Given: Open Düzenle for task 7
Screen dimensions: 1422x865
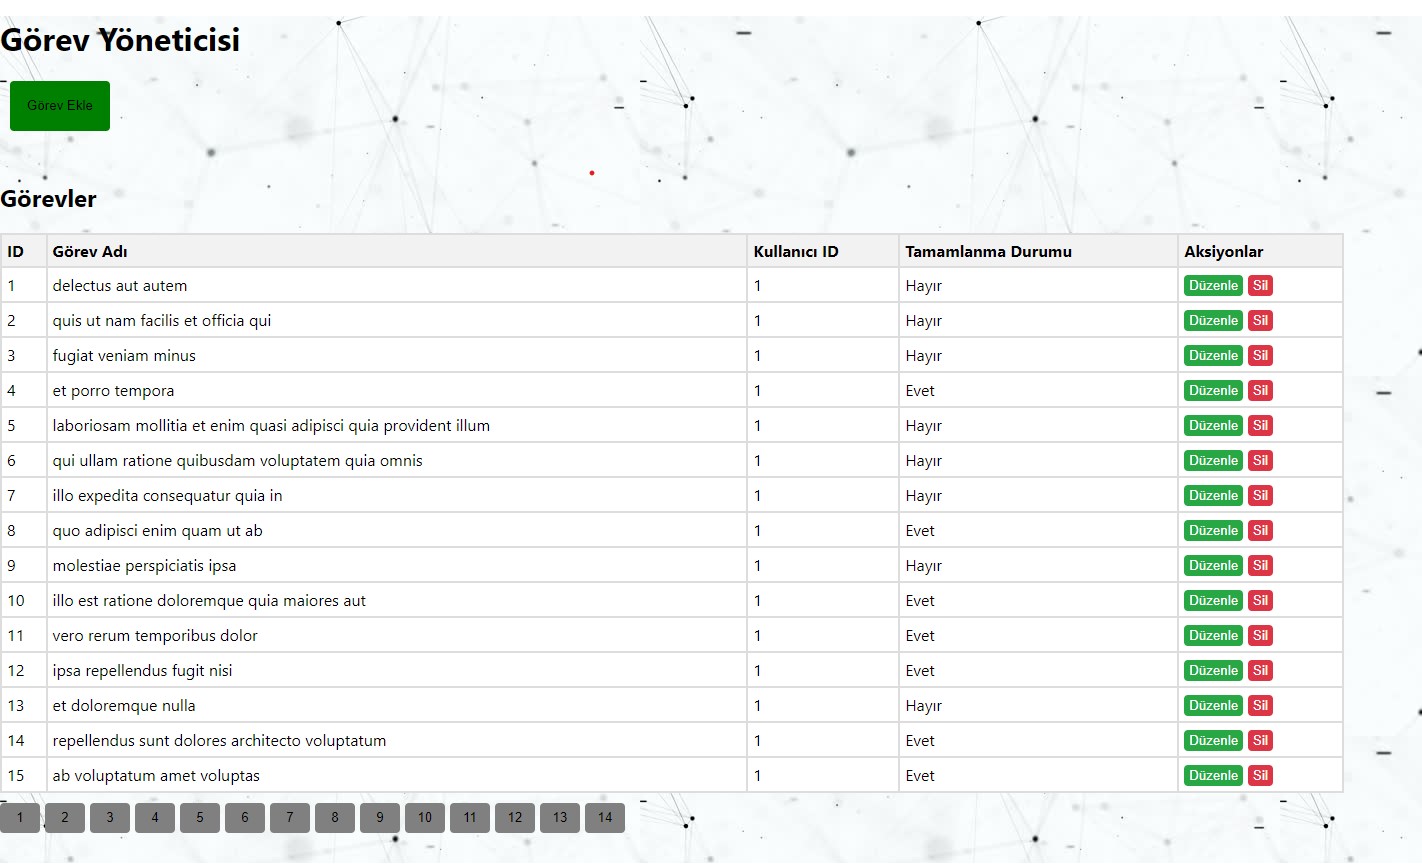Looking at the screenshot, I should coord(1213,496).
